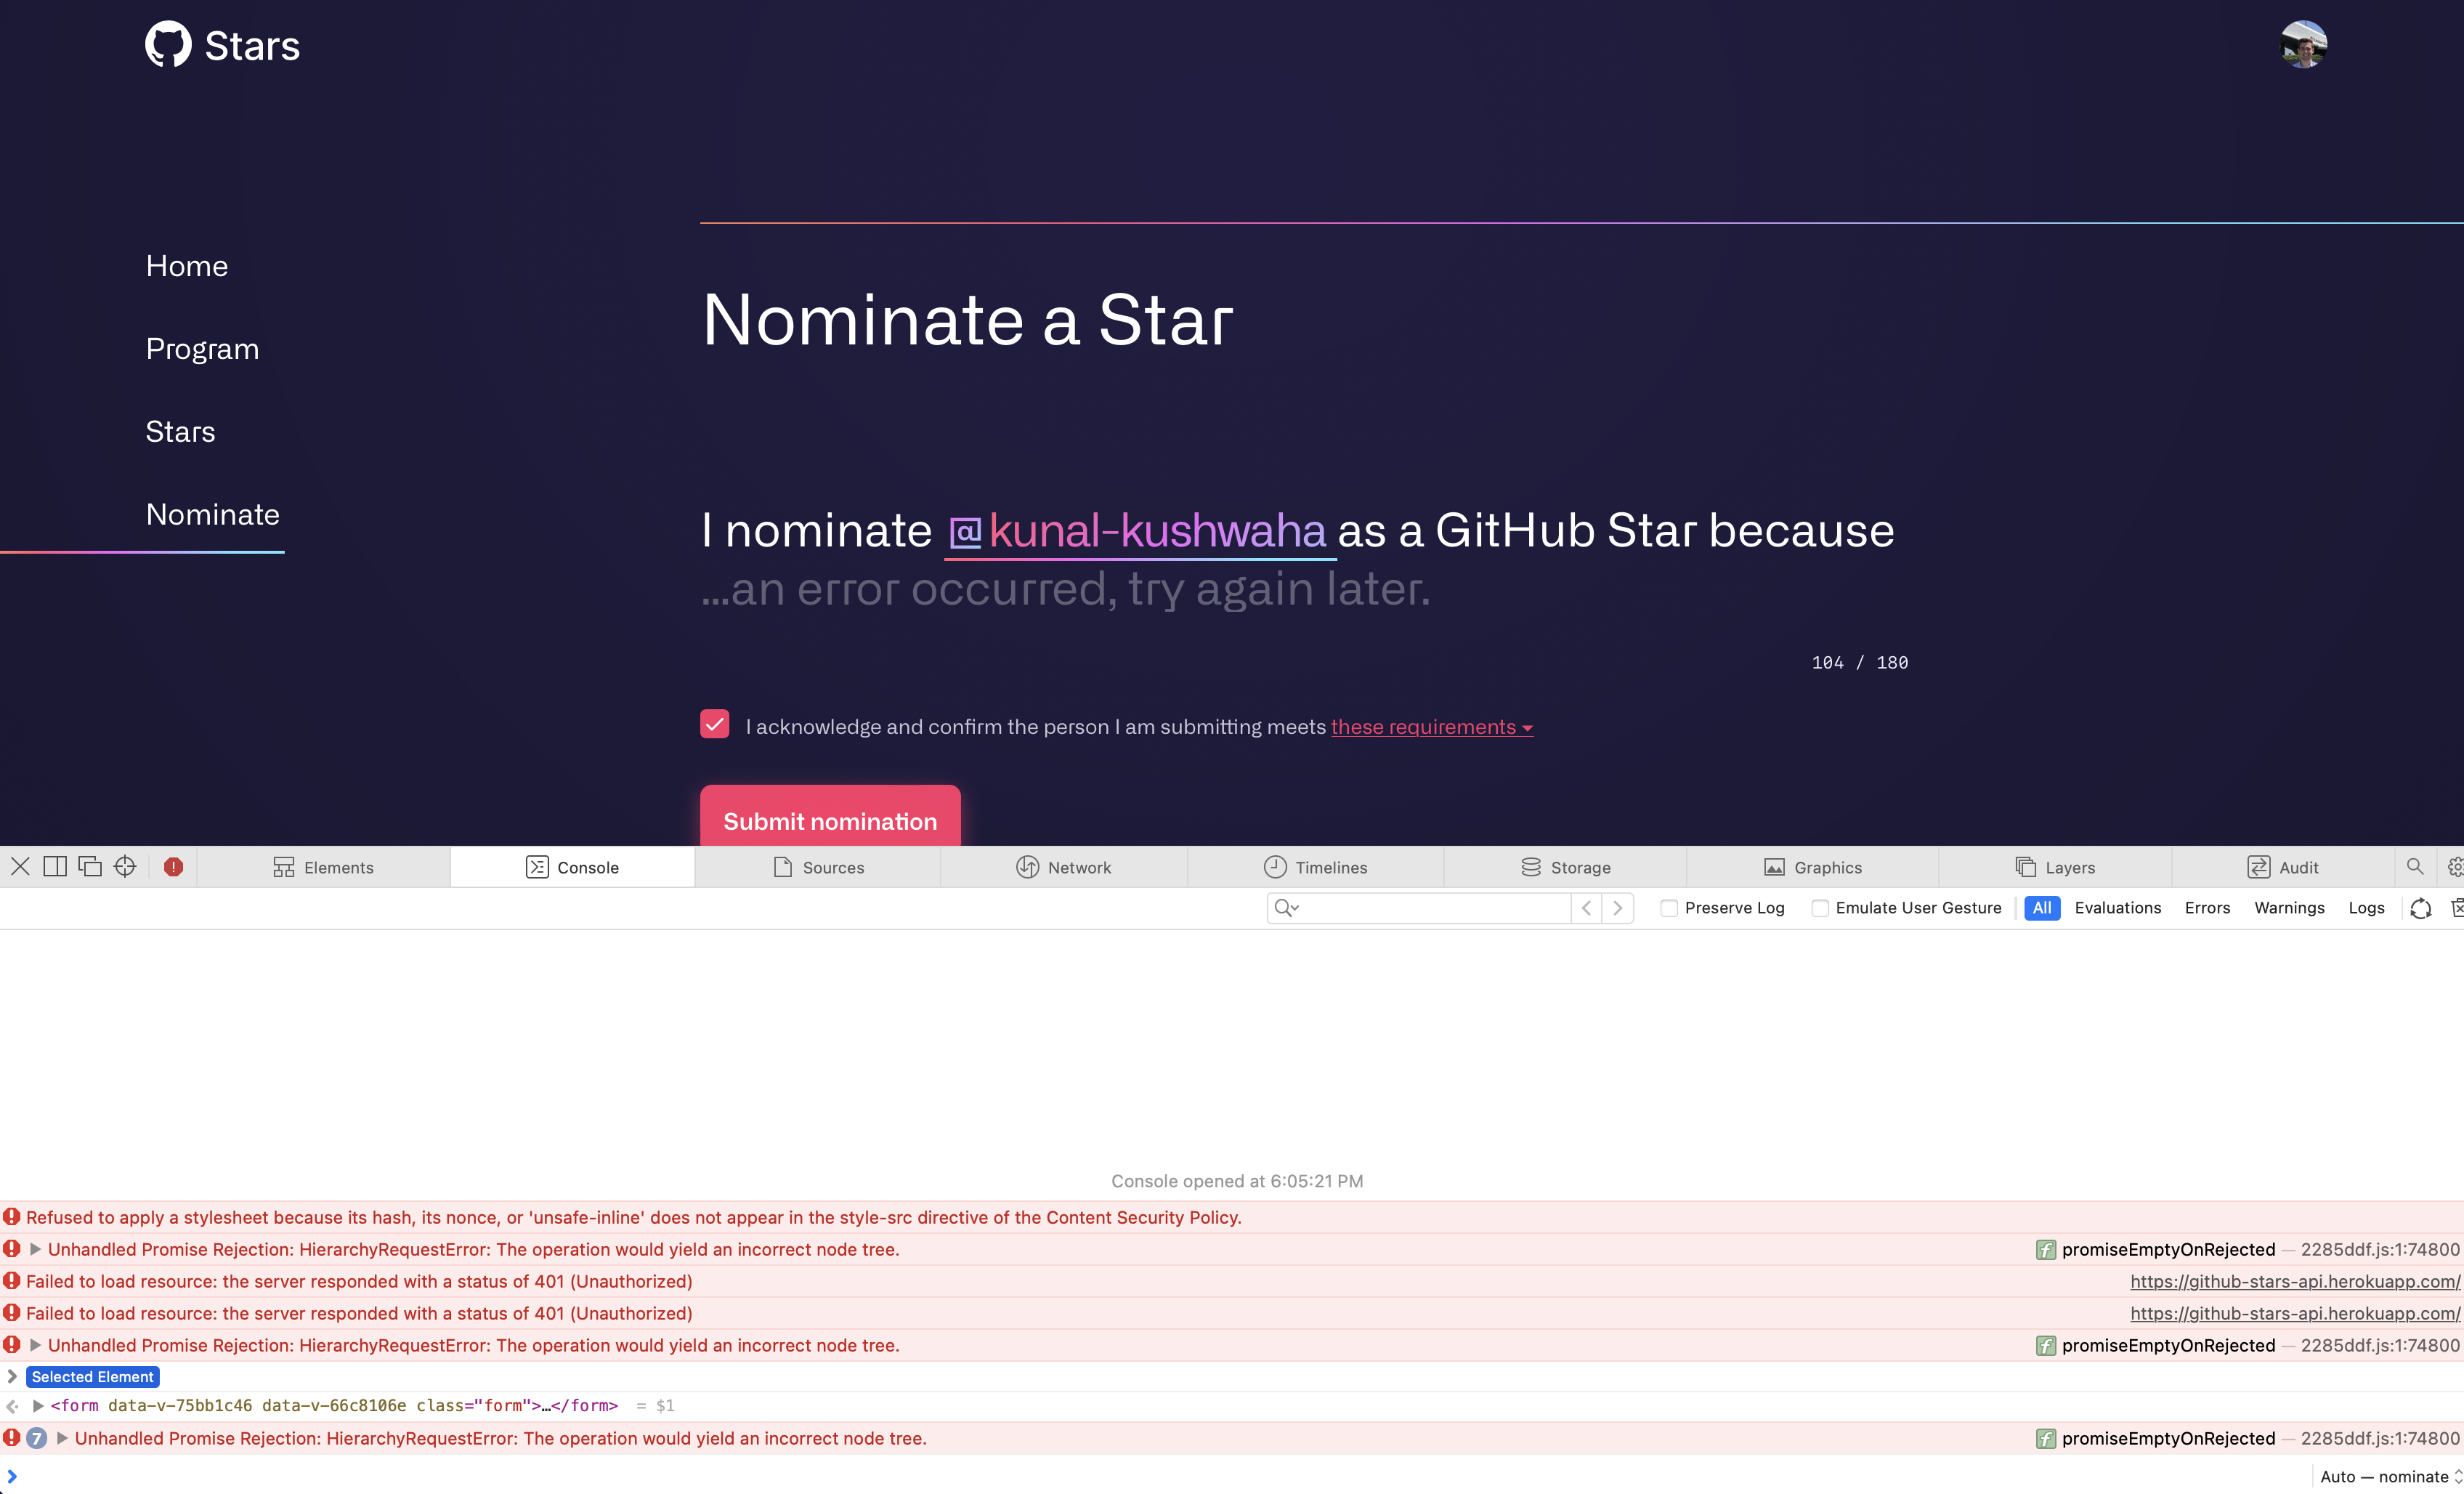Click the GitHub Stars logo
Viewport: 2464px width, 1494px height.
click(x=222, y=44)
